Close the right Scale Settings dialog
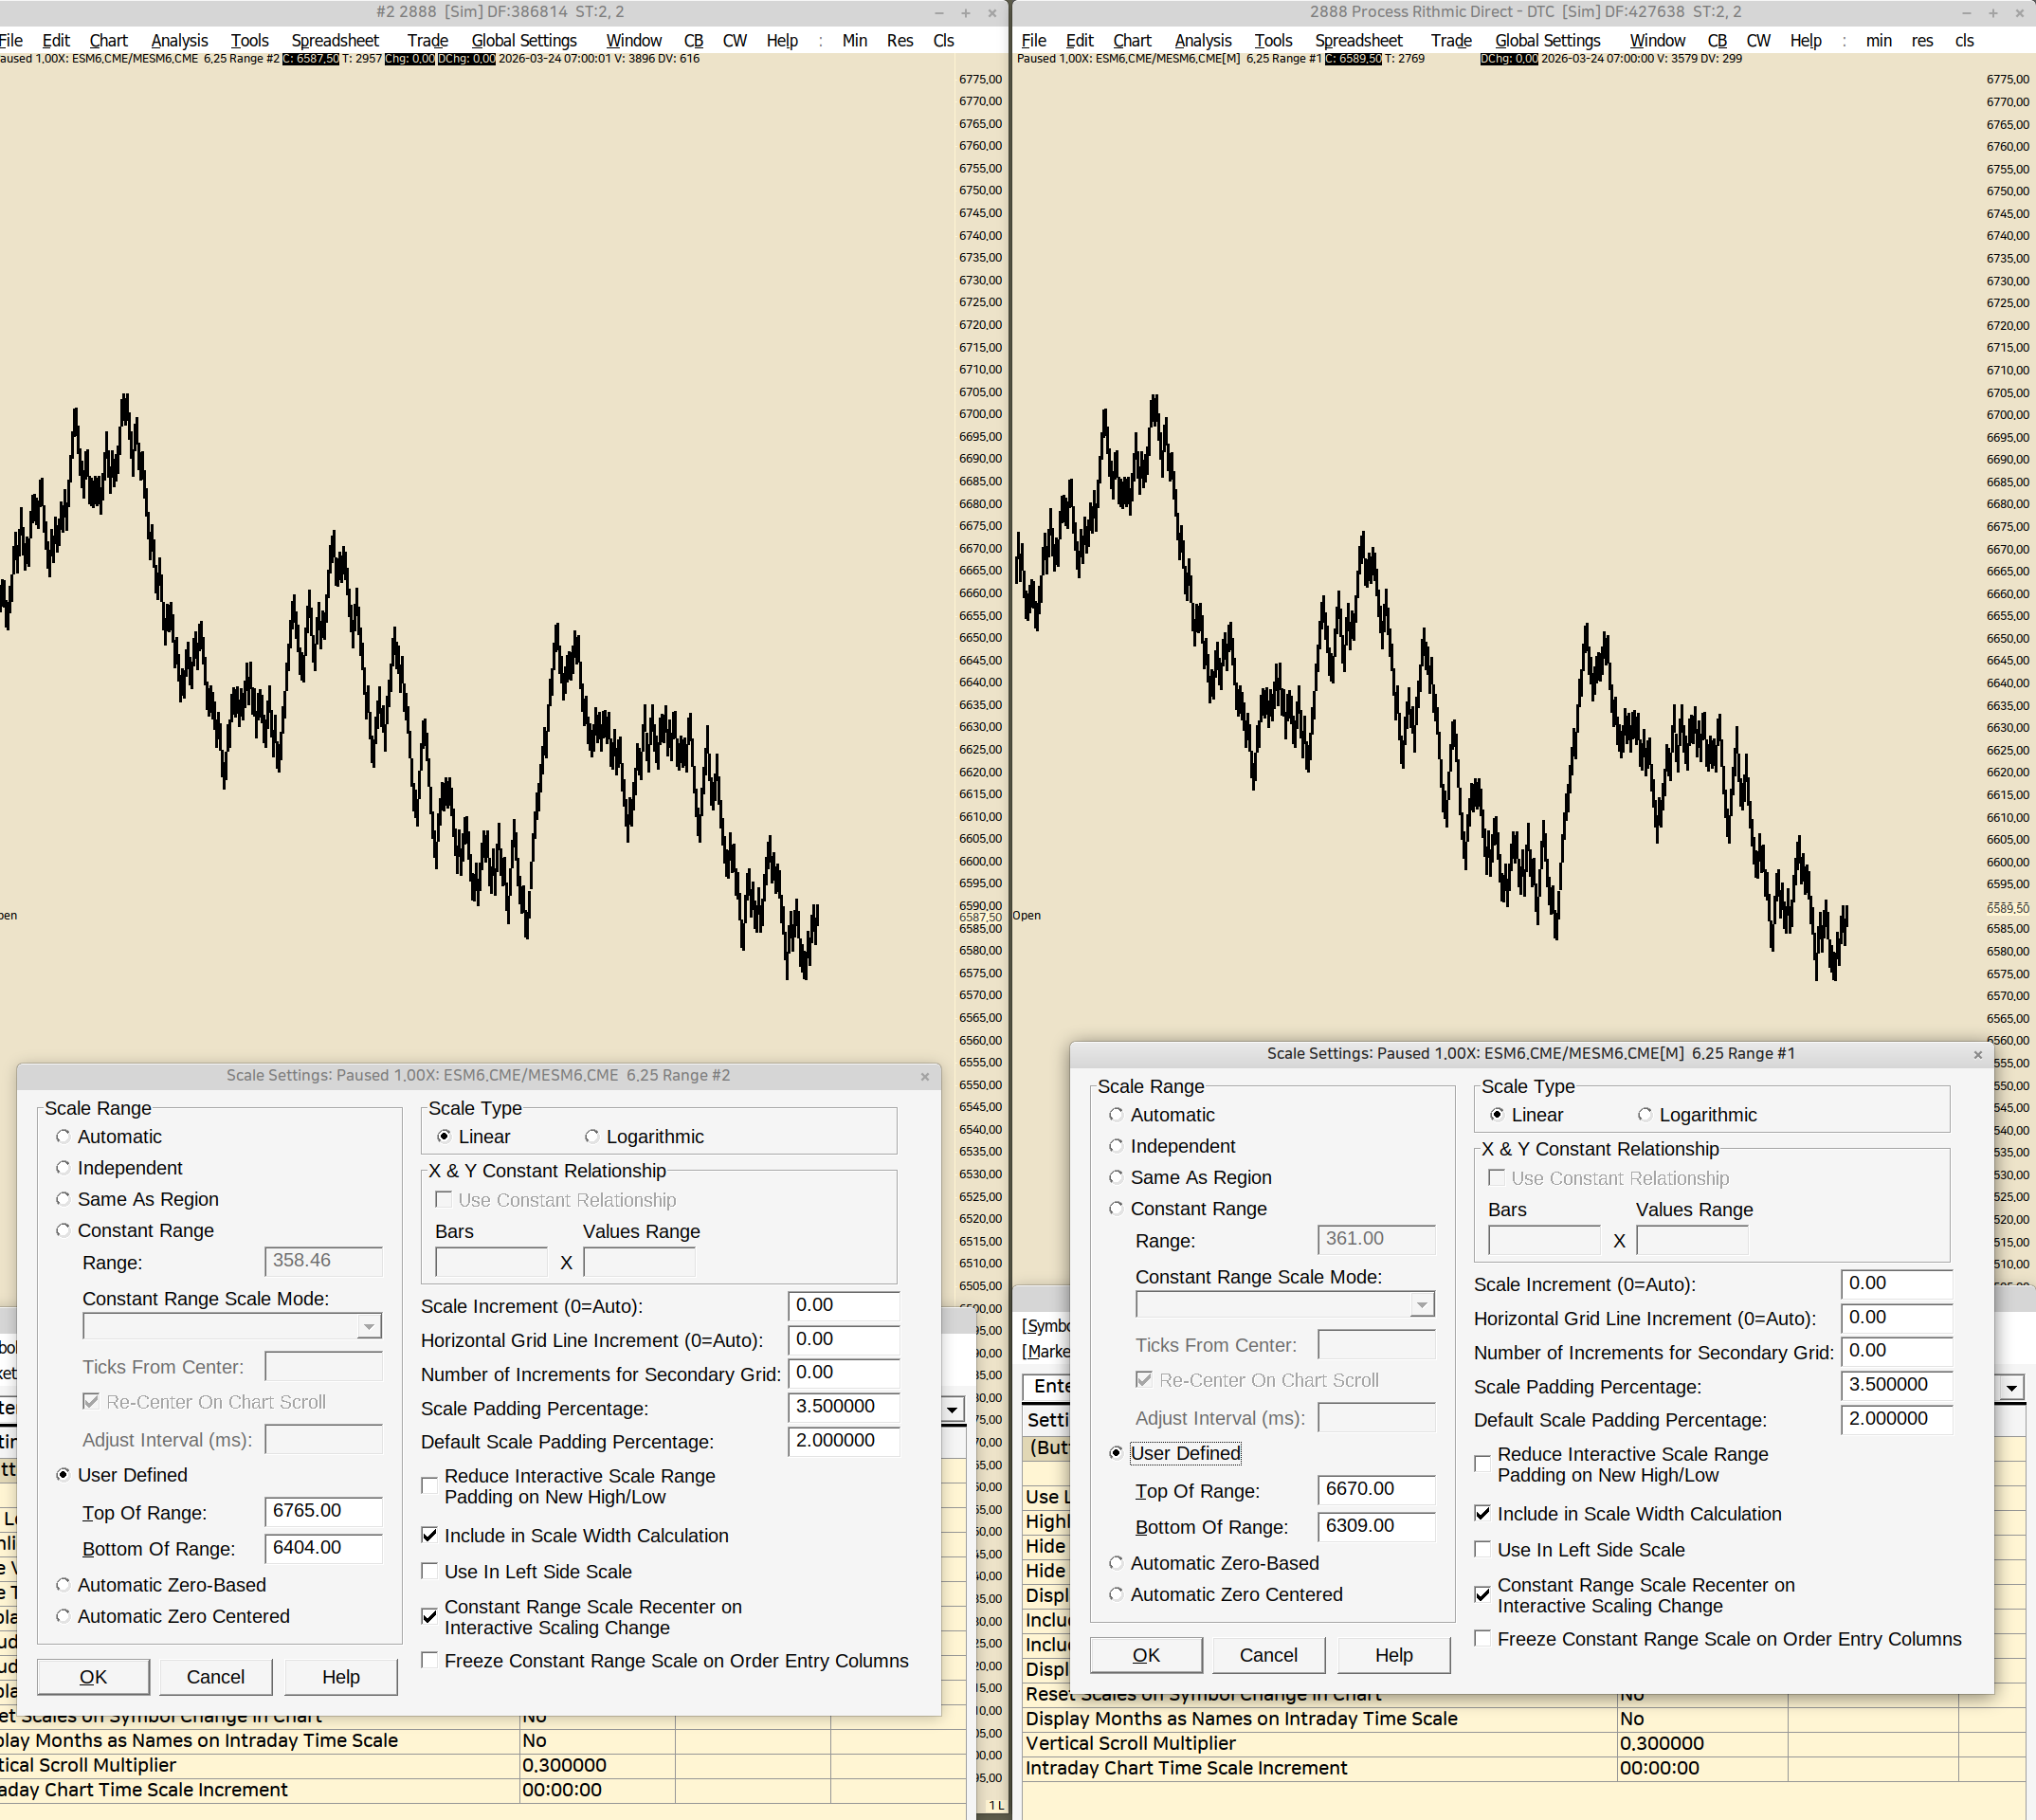The height and width of the screenshot is (1820, 2036). click(x=1977, y=1054)
